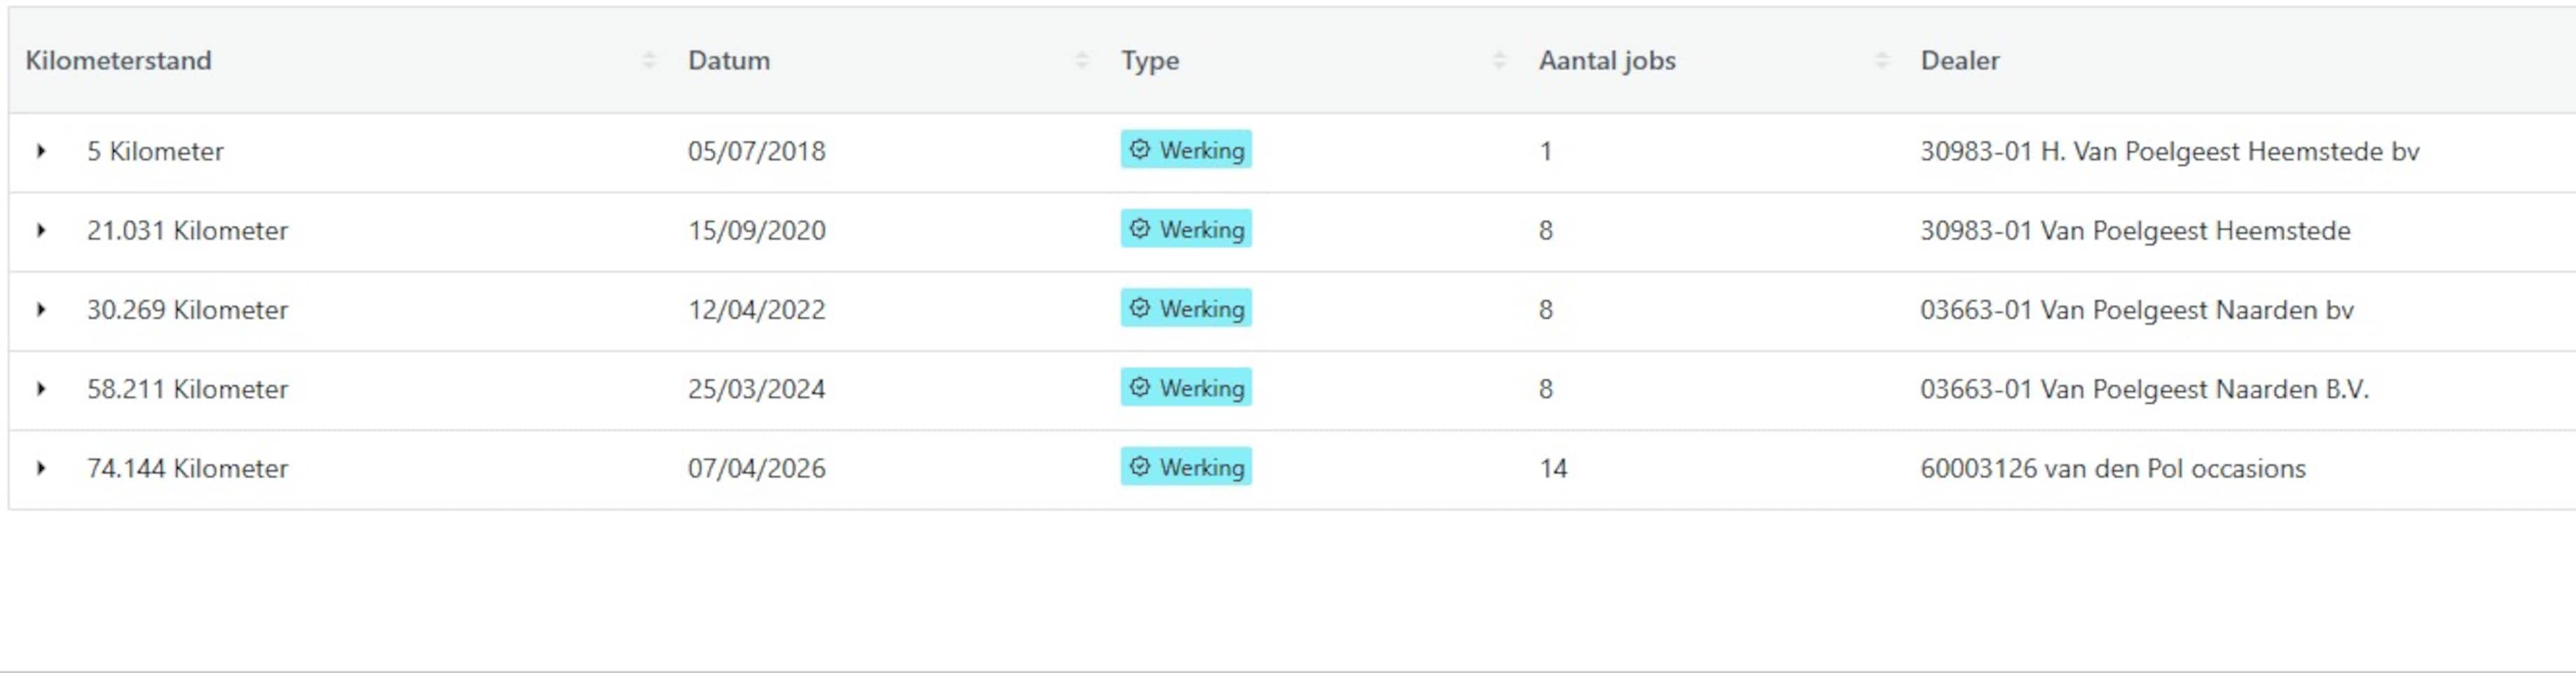This screenshot has height=673, width=2576.
Task: Sort by Aantal jobs sort icon
Action: [x=1881, y=61]
